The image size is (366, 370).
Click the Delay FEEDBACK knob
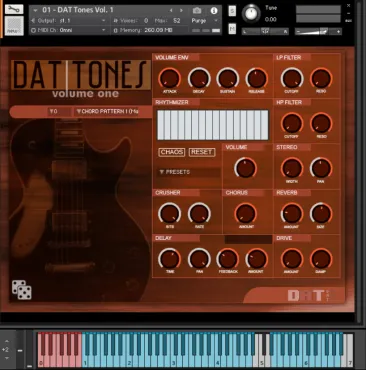coord(228,259)
